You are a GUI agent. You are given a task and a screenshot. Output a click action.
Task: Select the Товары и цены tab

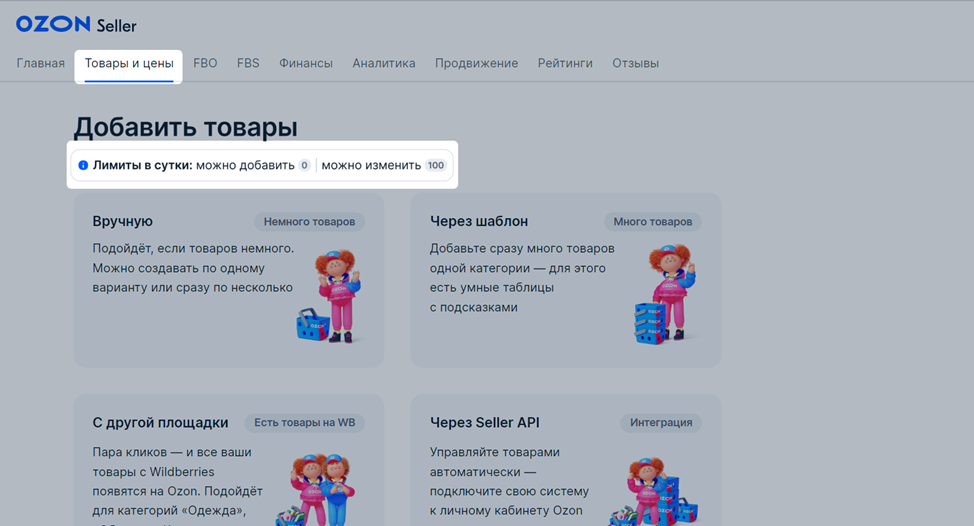(x=129, y=63)
